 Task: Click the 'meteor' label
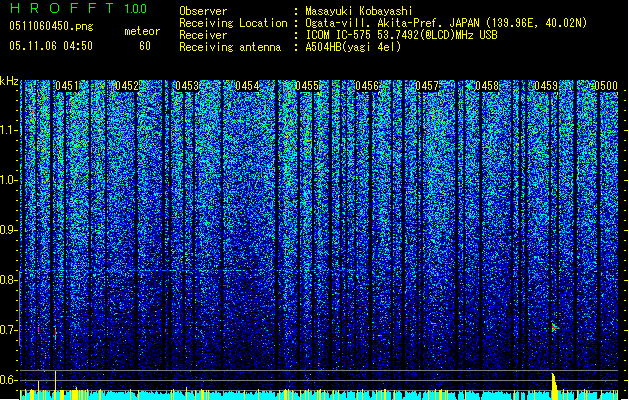click(142, 31)
